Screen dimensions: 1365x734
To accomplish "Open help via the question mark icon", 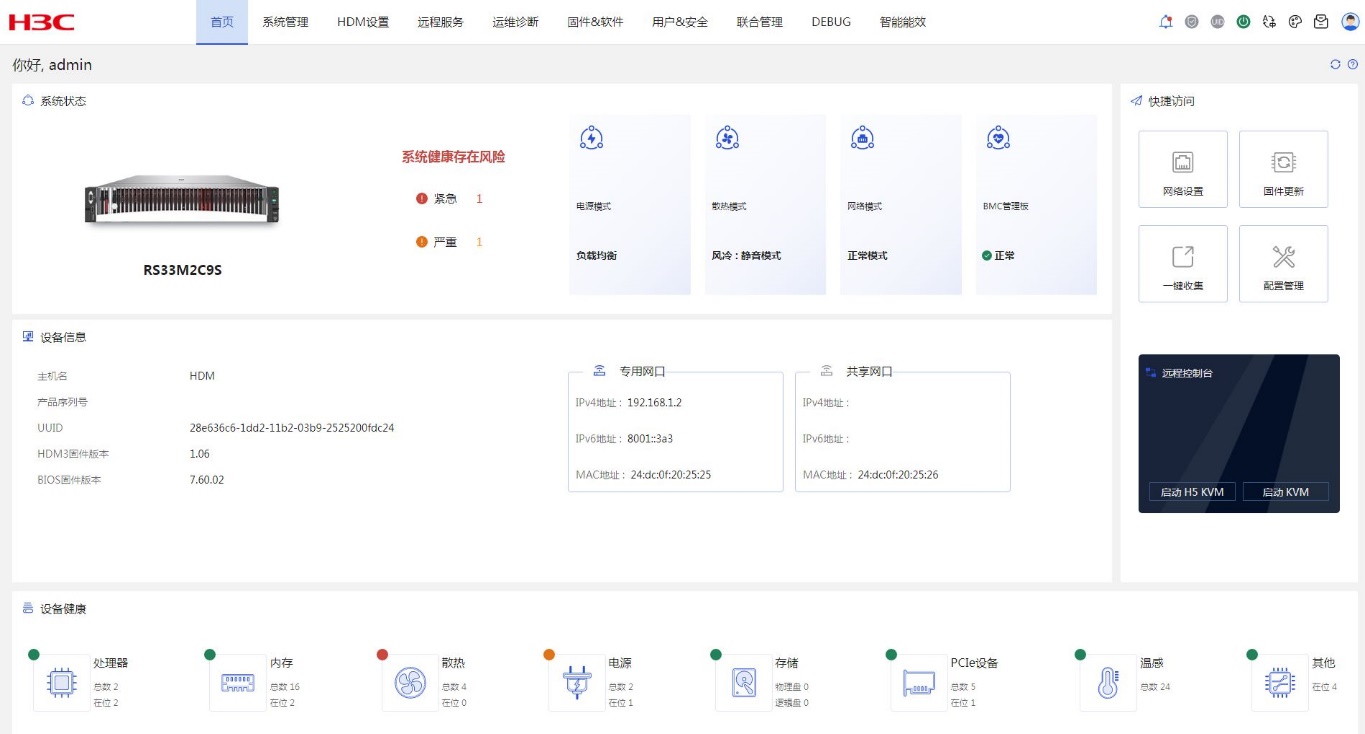I will [x=1352, y=64].
